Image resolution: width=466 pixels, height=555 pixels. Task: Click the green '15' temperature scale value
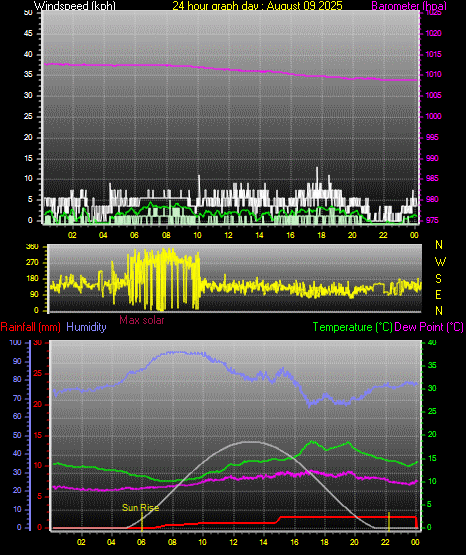coord(432,458)
